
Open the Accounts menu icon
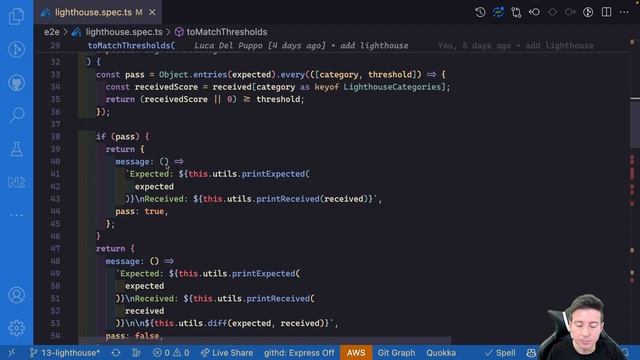point(16,295)
